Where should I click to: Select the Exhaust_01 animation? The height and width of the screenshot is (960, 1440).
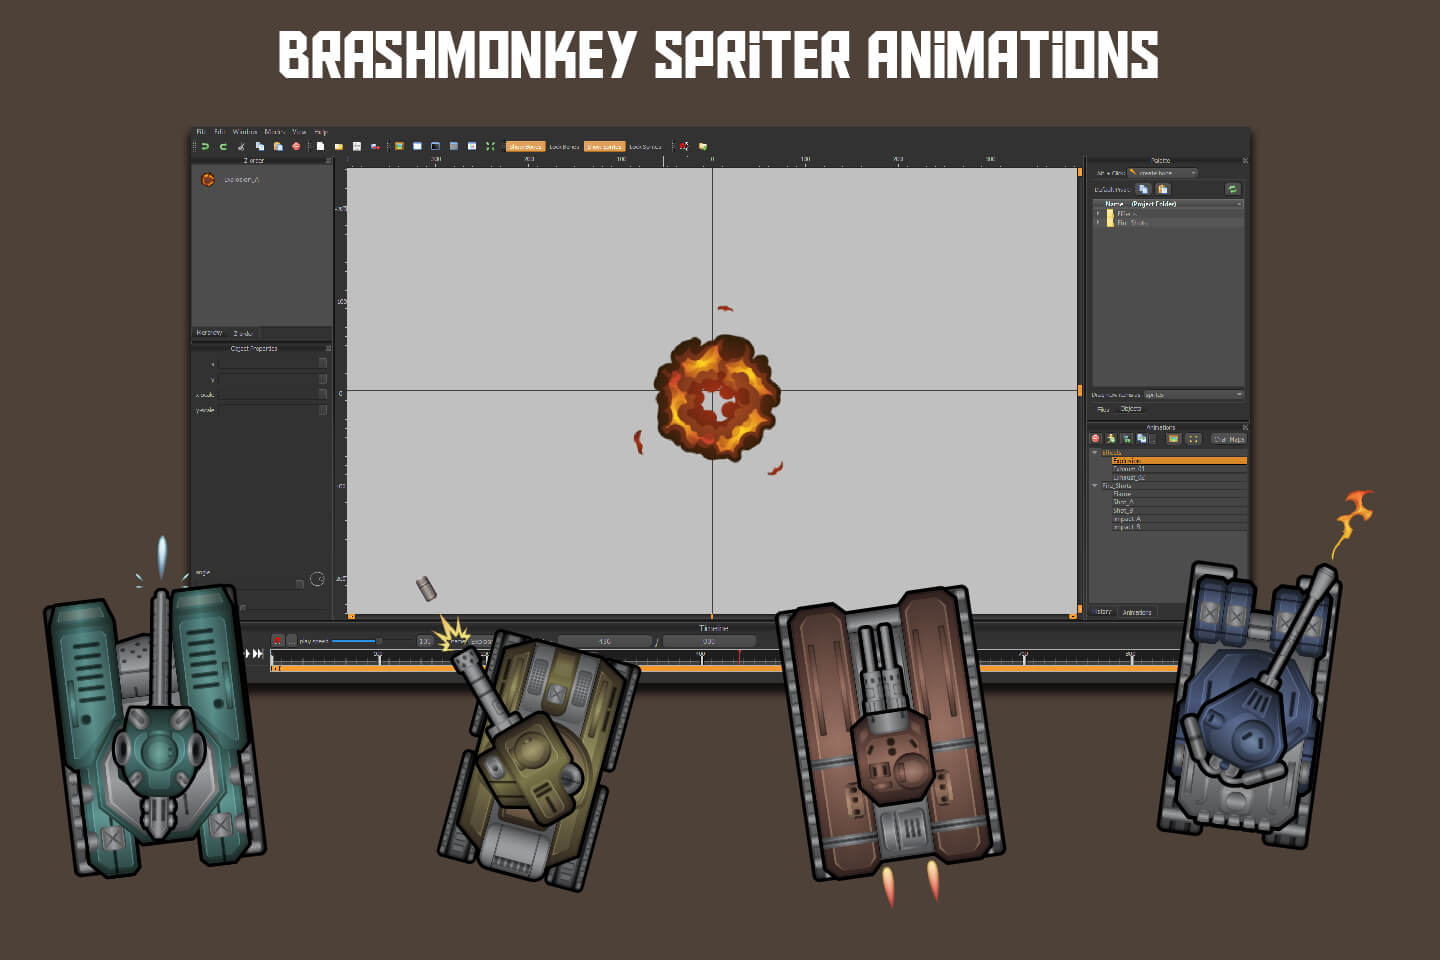(x=1179, y=469)
